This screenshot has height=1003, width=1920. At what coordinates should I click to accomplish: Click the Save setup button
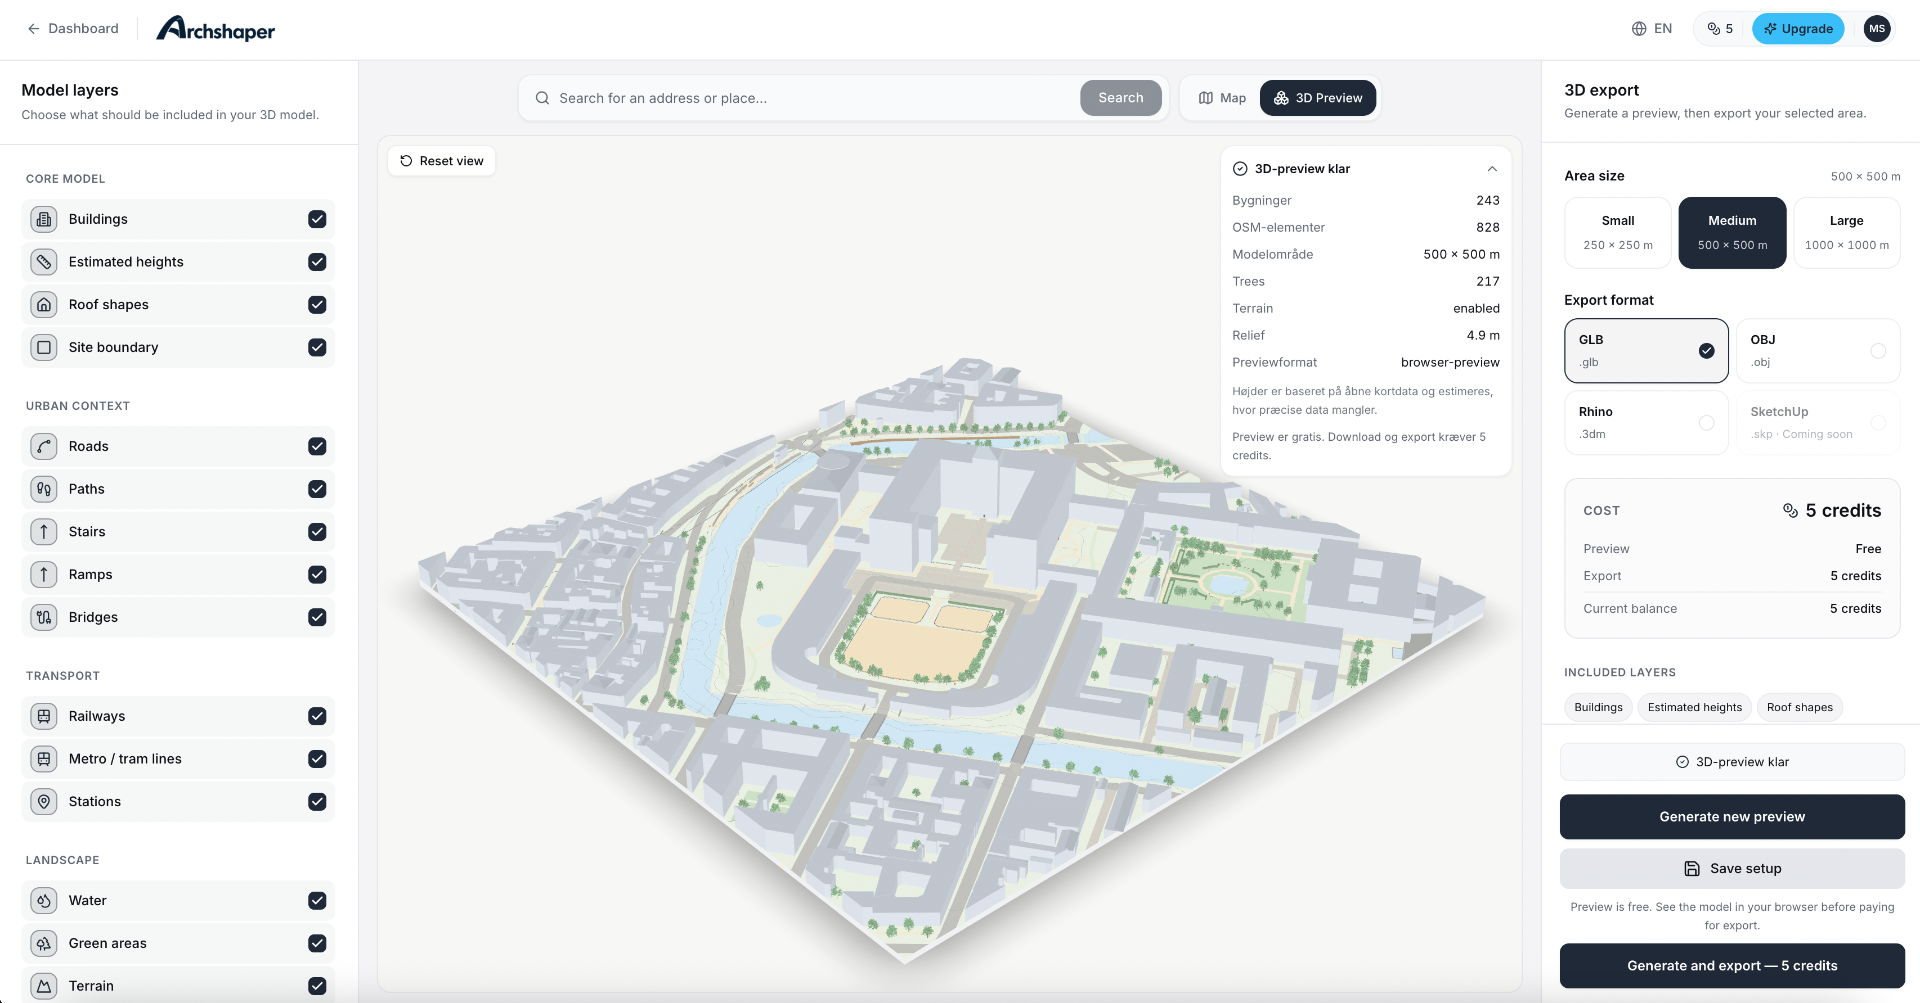point(1732,869)
